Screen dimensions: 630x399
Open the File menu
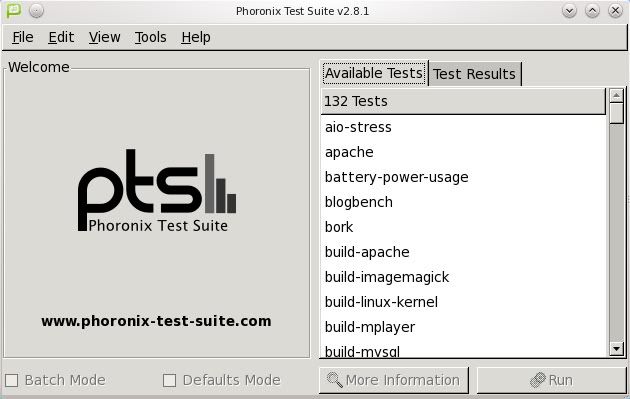coord(23,37)
